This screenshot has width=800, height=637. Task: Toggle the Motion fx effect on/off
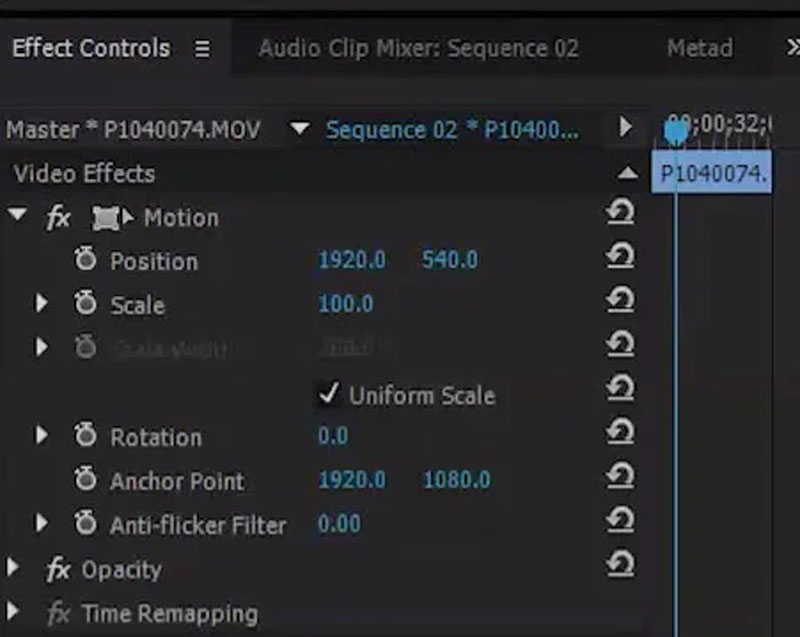[x=58, y=218]
